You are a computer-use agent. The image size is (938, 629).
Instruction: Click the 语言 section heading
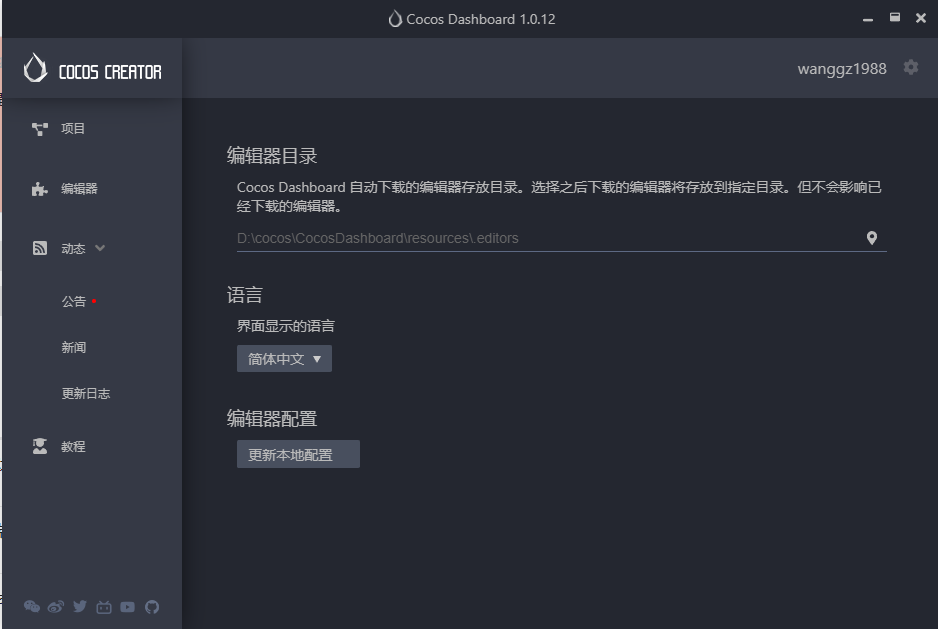click(x=244, y=294)
